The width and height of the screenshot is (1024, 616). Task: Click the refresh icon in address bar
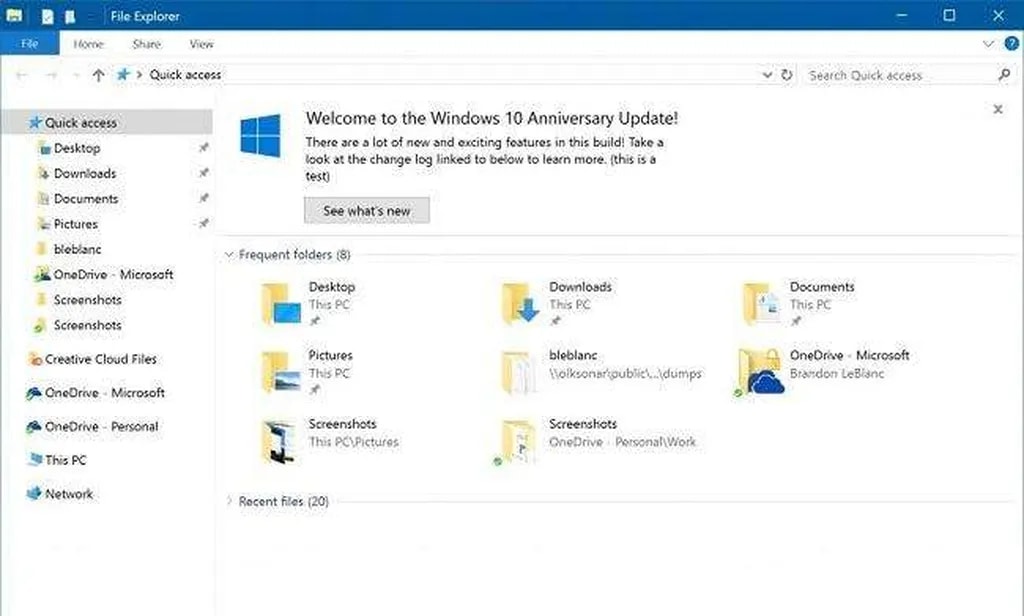click(x=787, y=75)
